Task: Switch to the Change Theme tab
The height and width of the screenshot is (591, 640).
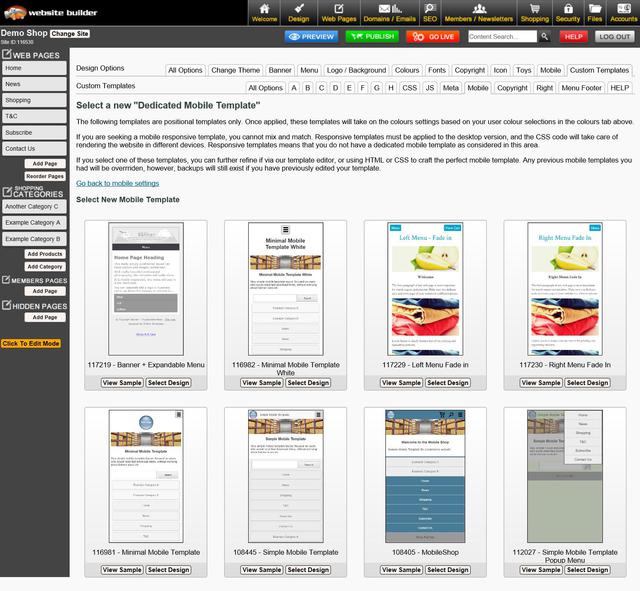Action: pyautogui.click(x=235, y=71)
